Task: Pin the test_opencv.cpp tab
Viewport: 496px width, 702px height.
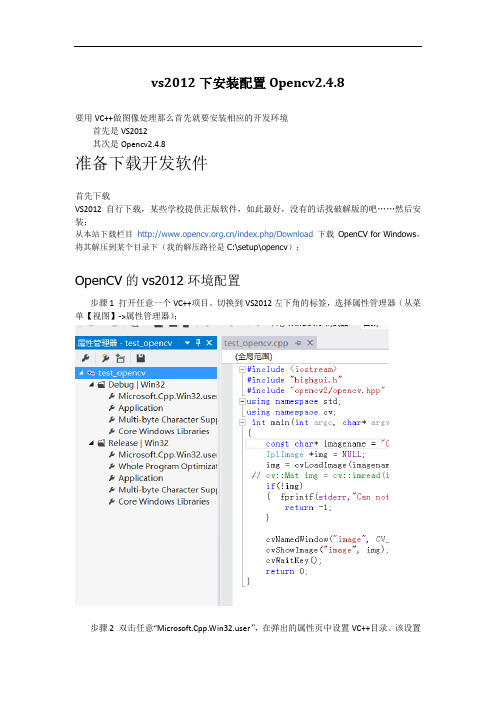Action: point(298,343)
